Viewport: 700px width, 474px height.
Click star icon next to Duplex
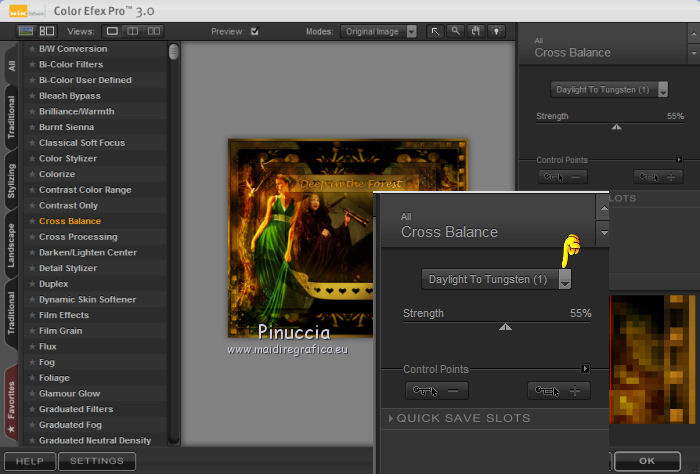(32, 284)
